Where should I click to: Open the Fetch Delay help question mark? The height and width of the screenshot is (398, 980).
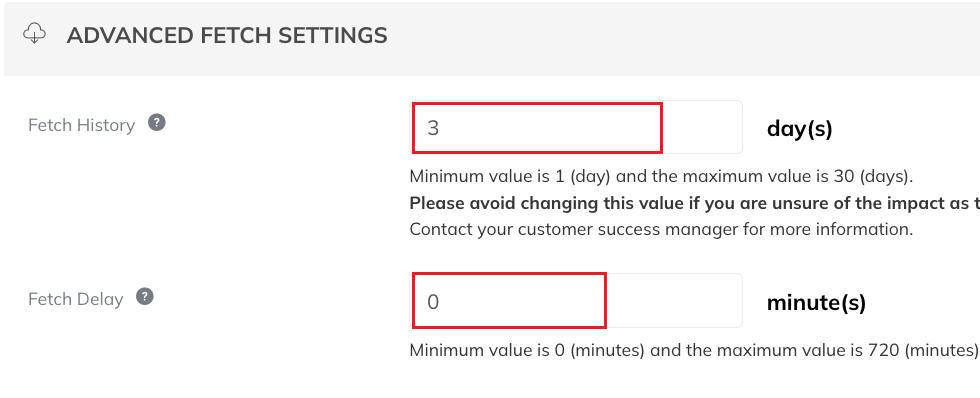click(x=145, y=296)
